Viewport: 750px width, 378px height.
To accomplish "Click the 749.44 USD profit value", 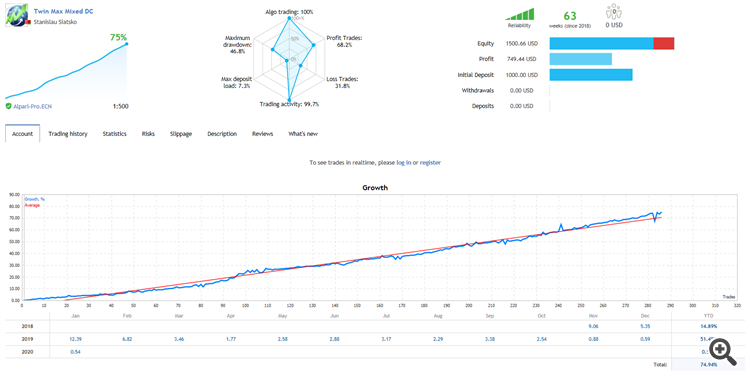I will click(521, 59).
